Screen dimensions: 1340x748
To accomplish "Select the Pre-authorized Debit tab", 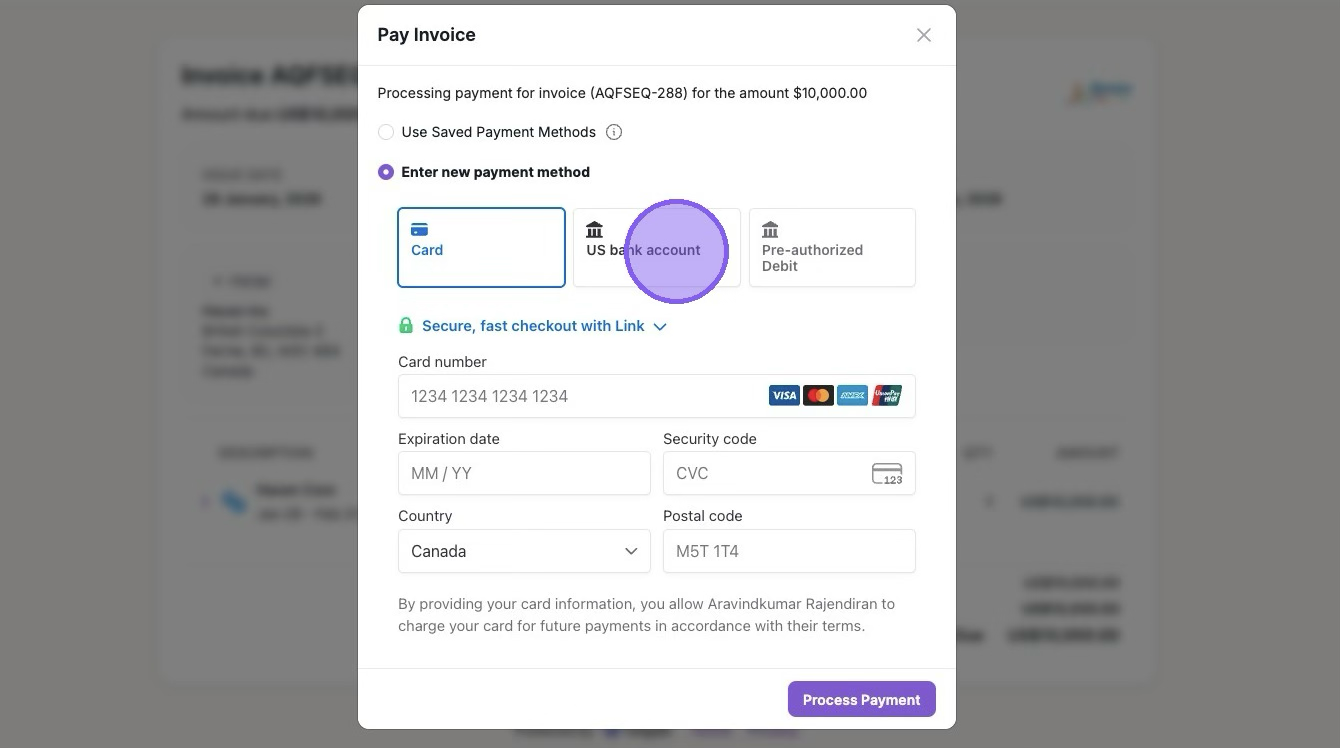I will [x=832, y=247].
